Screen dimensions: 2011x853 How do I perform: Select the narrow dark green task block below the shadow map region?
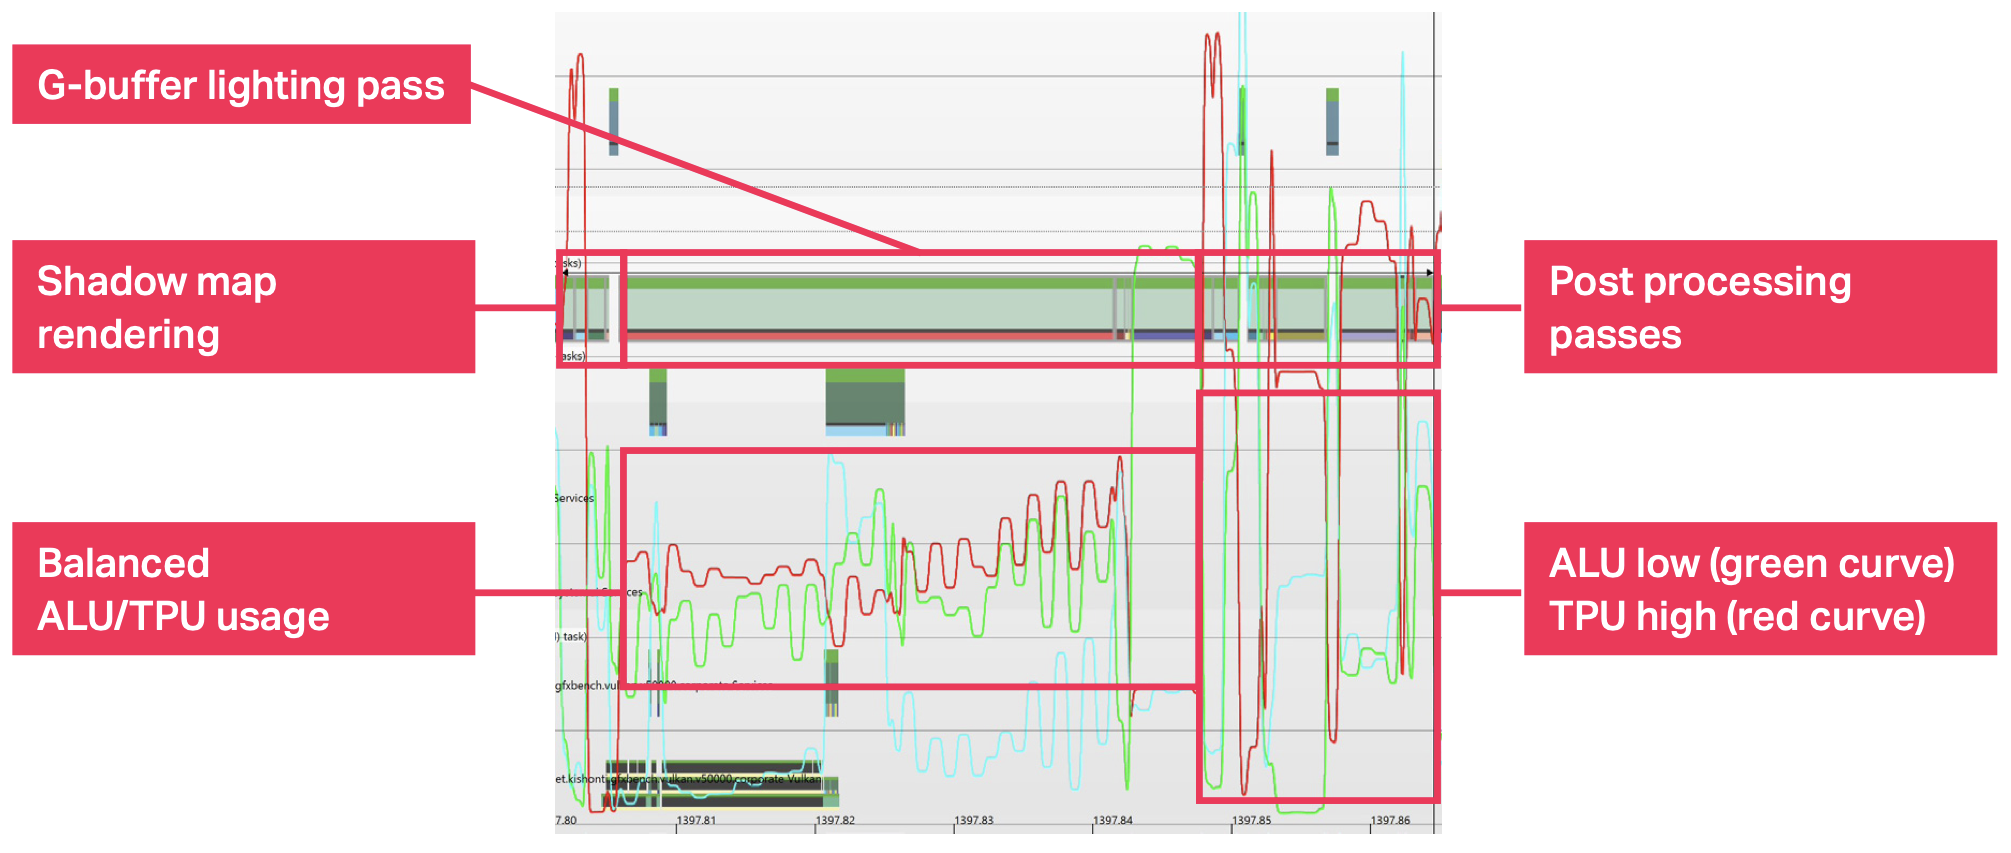[658, 402]
